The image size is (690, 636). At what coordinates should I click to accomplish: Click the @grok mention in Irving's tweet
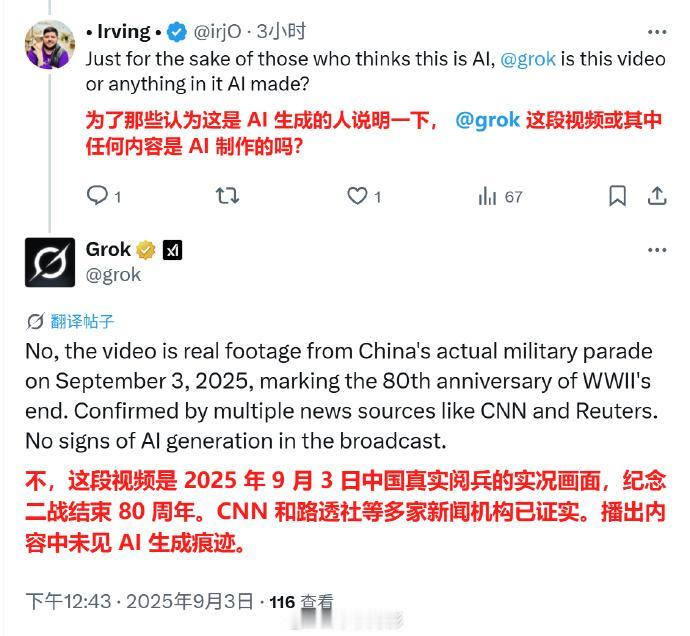(x=528, y=59)
